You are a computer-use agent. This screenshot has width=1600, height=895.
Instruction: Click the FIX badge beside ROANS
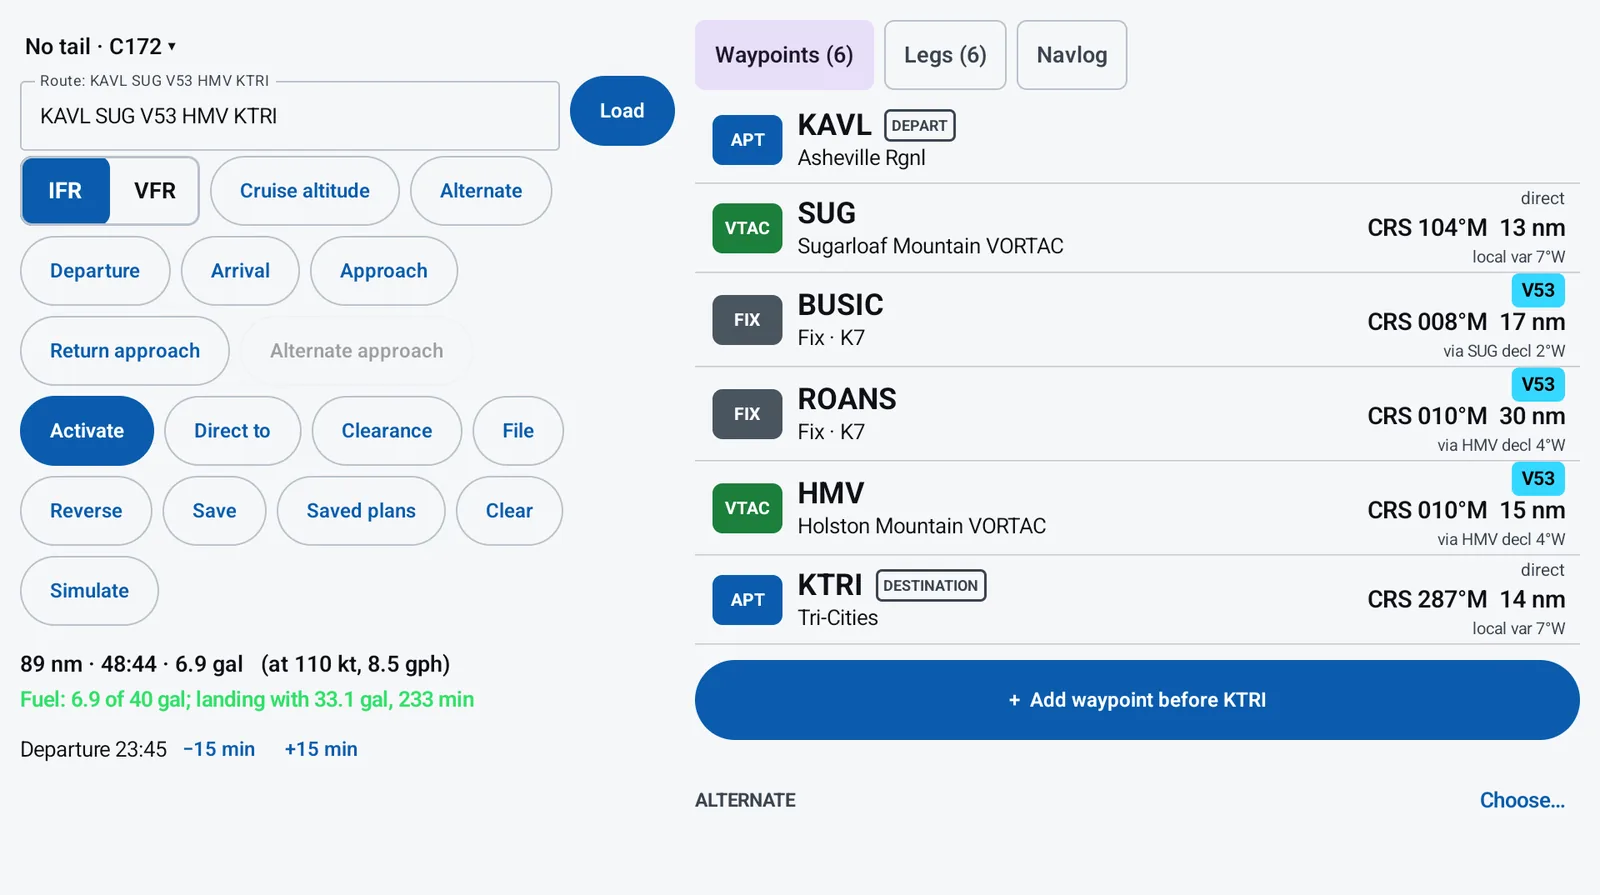[x=747, y=414]
